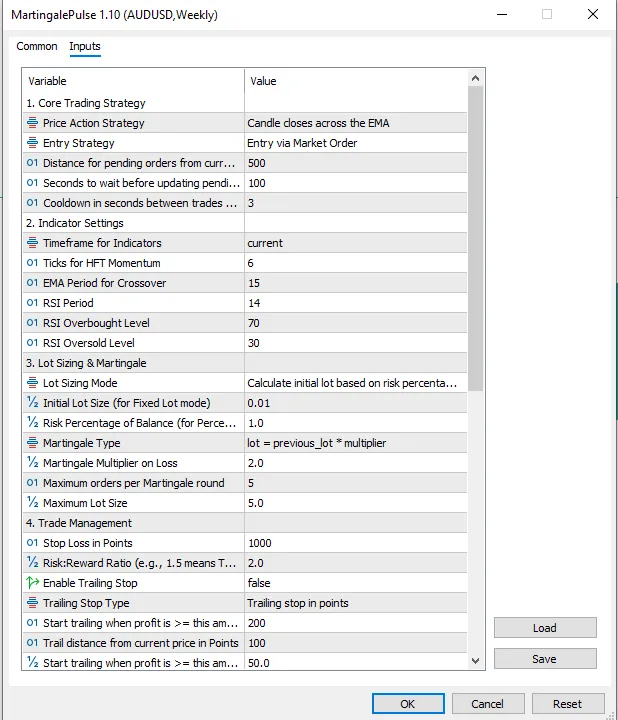Click the fraction icon beside Maximum Lot Size
This screenshot has height=720, width=618.
point(32,502)
